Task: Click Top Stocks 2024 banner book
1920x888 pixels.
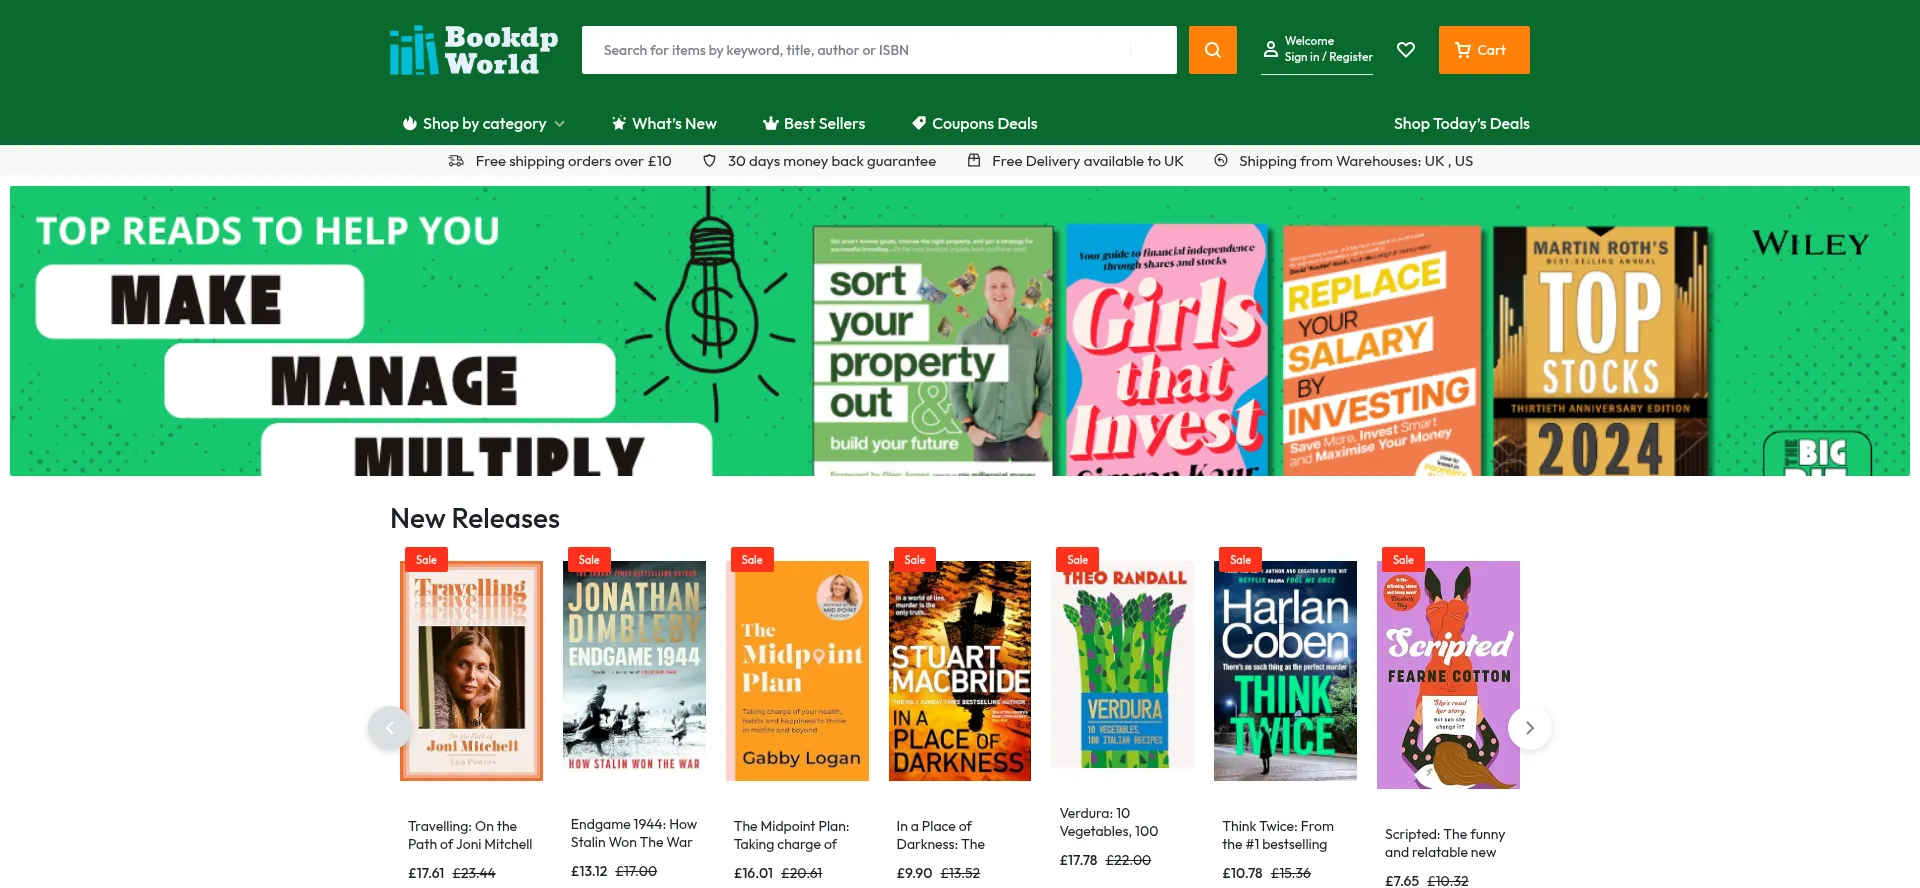Action: tap(1600, 351)
